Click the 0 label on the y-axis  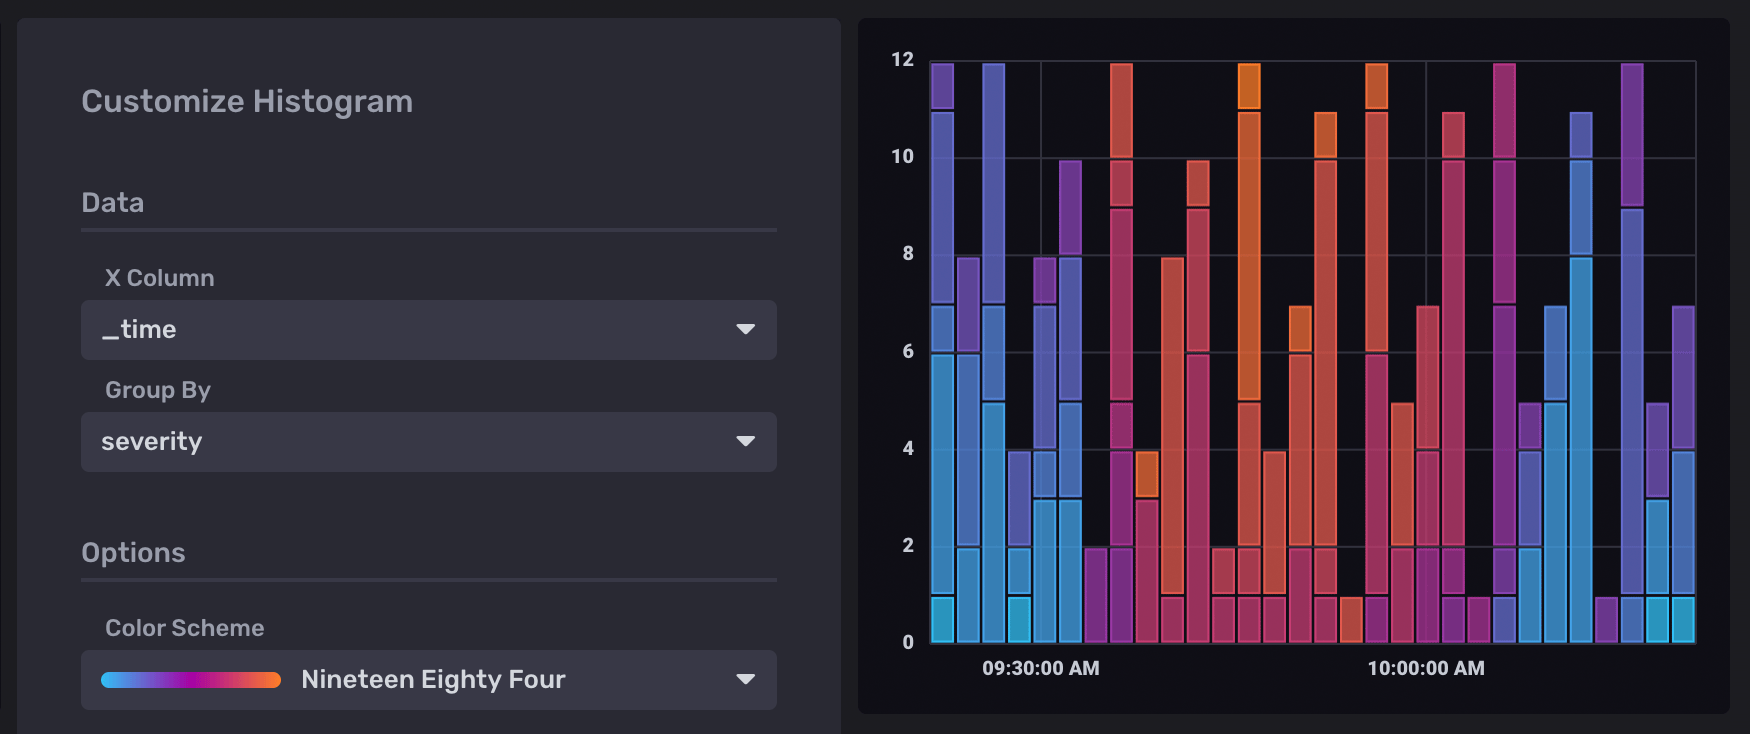tap(908, 642)
